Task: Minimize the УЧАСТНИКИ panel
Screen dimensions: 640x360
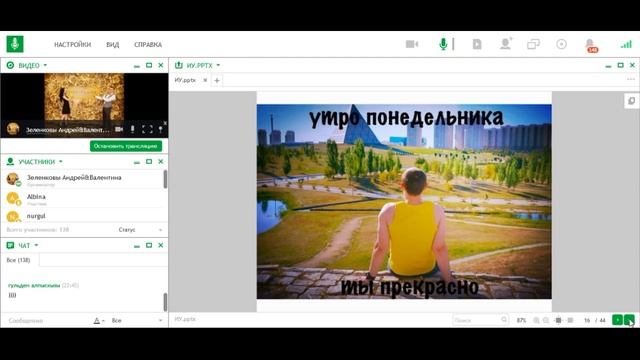Action: [137, 162]
